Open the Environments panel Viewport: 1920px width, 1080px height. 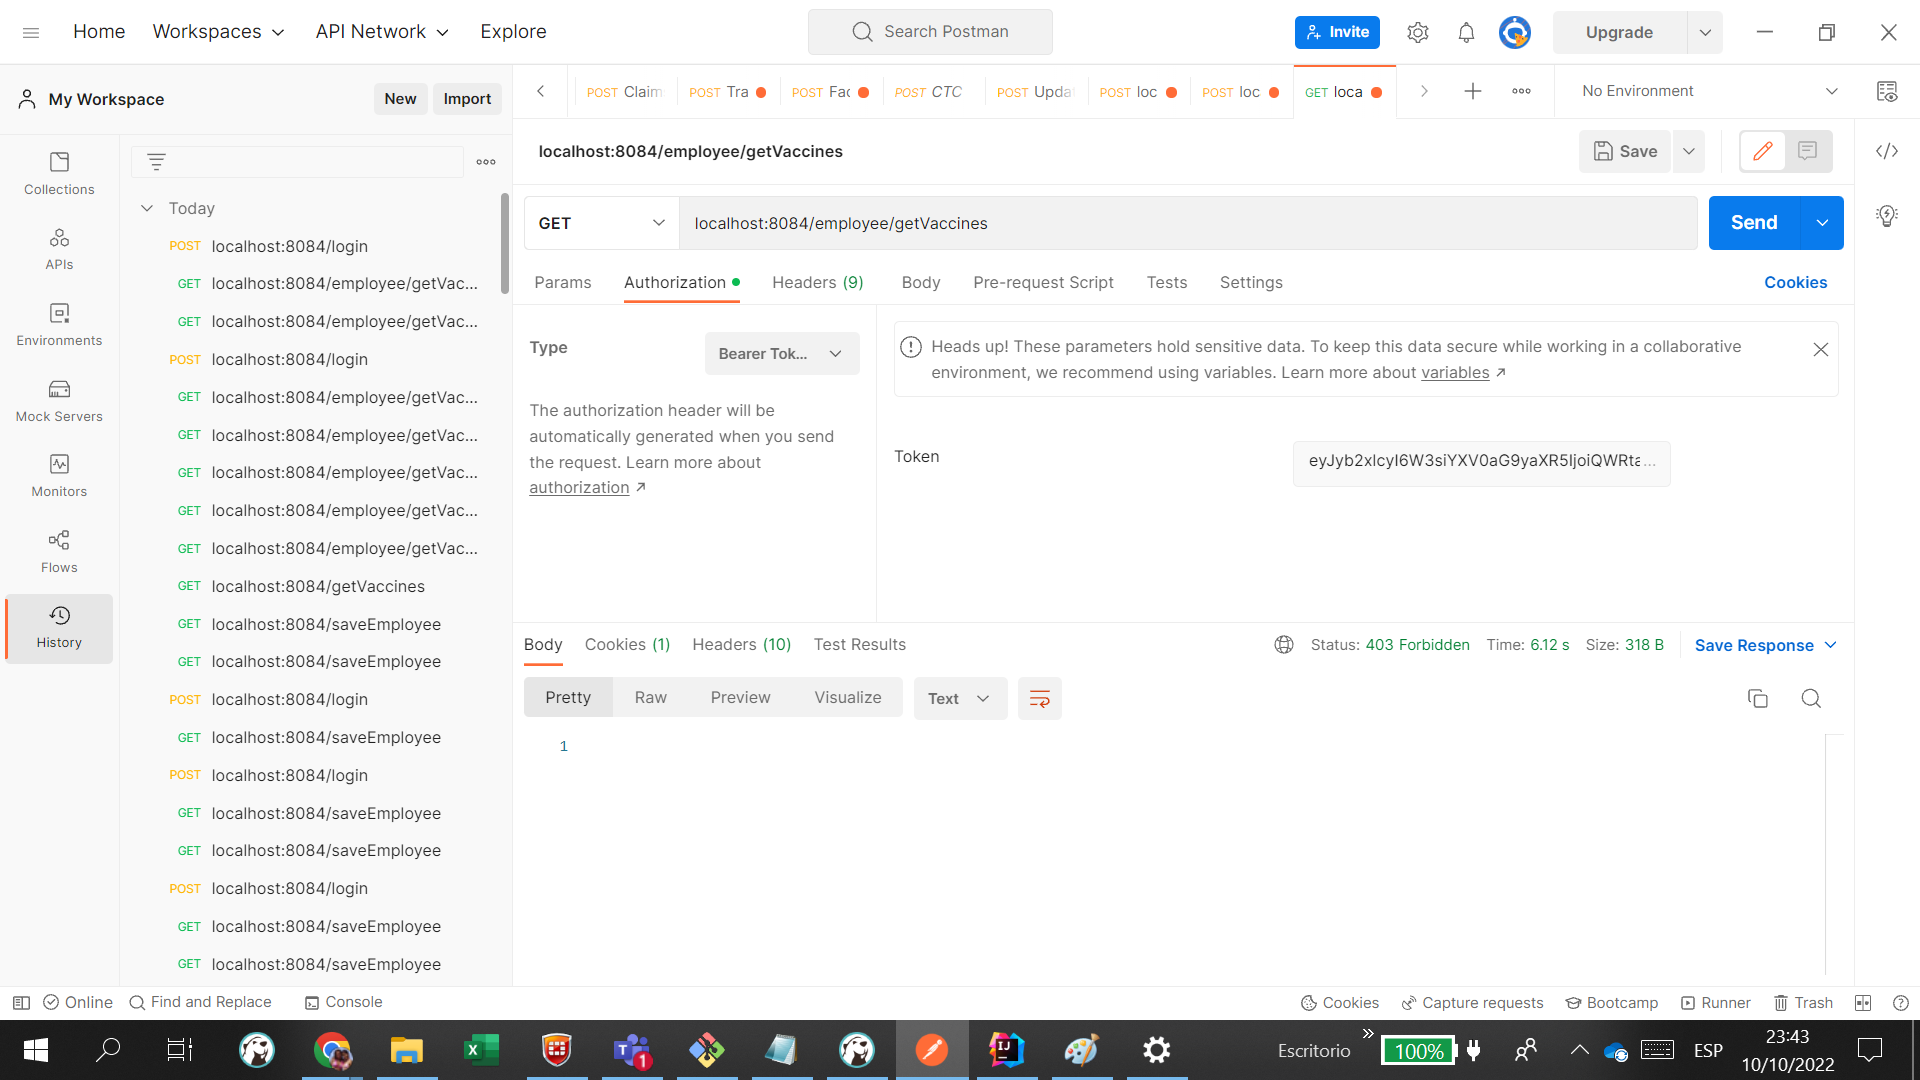click(x=59, y=324)
